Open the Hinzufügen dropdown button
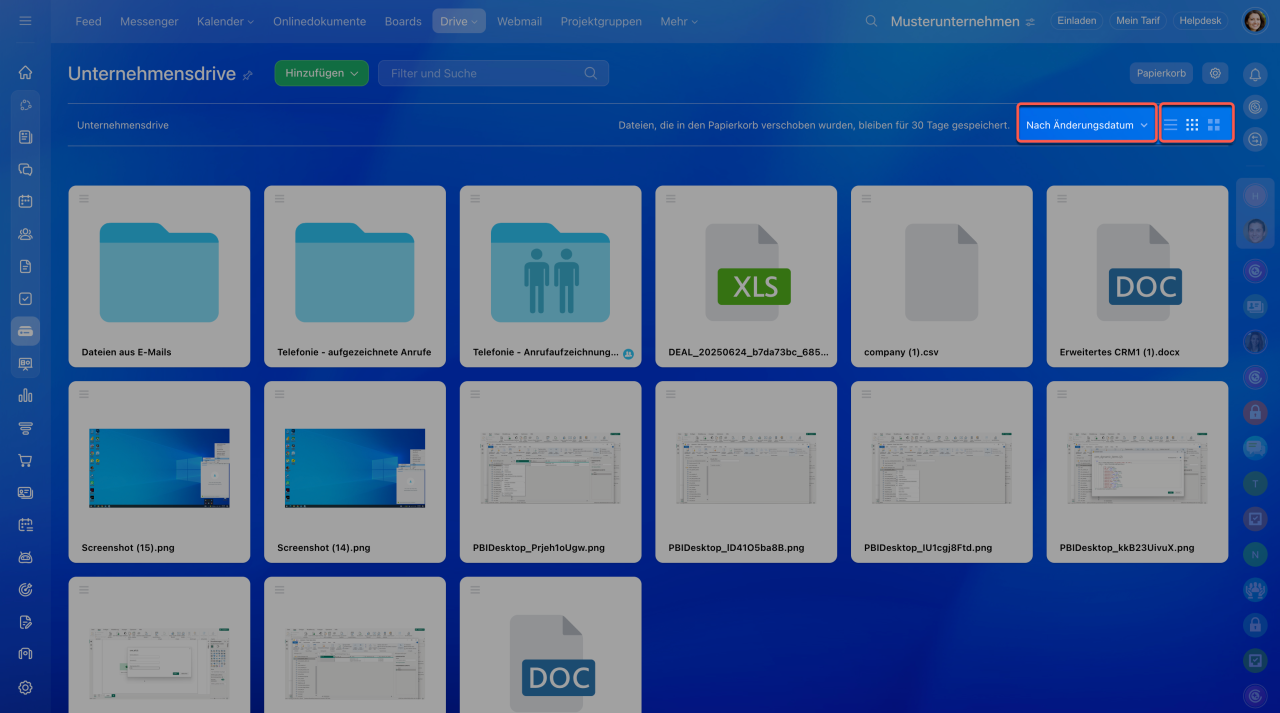 [x=322, y=73]
